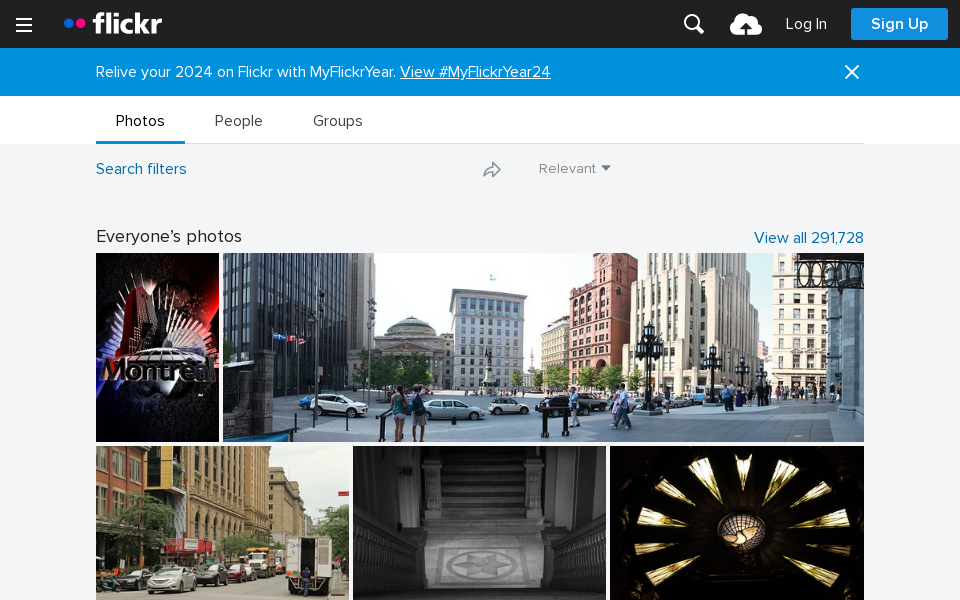The image size is (960, 600).
Task: Click View all 291,728 link
Action: (x=808, y=238)
